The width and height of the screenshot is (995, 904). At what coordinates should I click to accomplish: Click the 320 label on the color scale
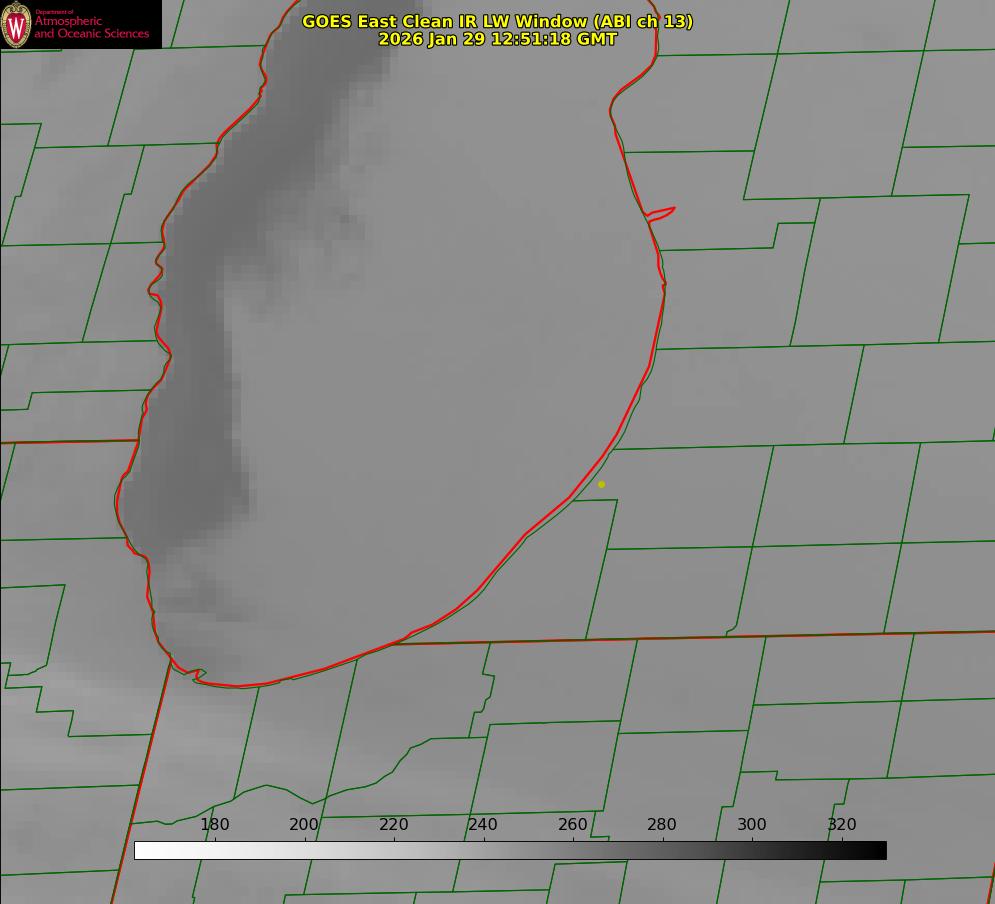click(x=842, y=824)
